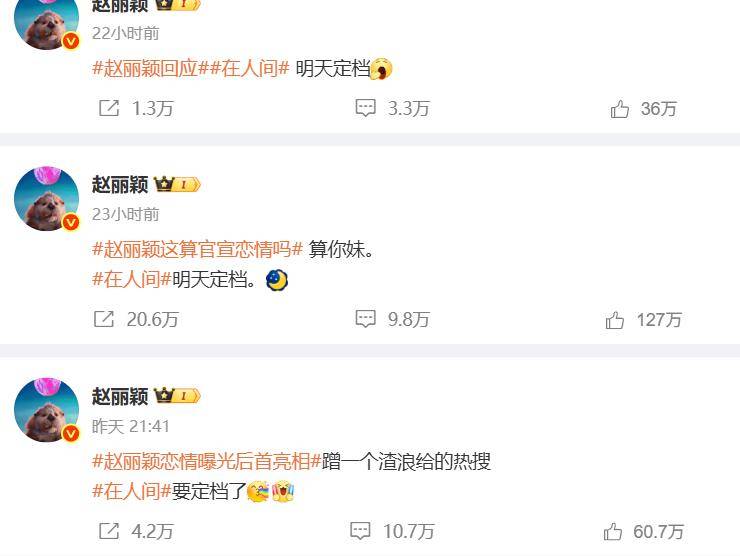Click the 昨天 21:41 timestamp
This screenshot has height=556, width=740.
(131, 427)
